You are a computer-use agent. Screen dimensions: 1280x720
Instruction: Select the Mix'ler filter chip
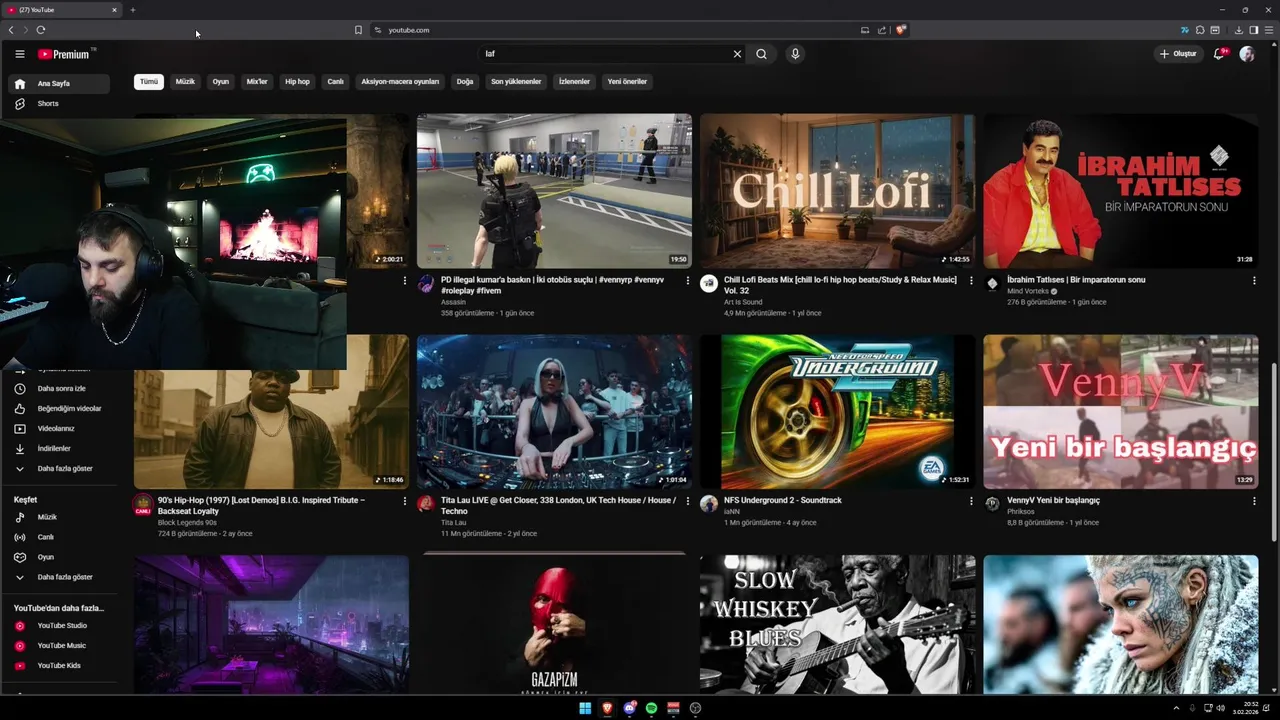click(257, 82)
